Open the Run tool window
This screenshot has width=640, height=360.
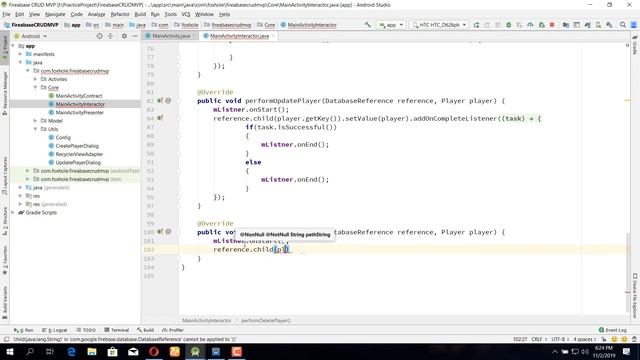24,330
